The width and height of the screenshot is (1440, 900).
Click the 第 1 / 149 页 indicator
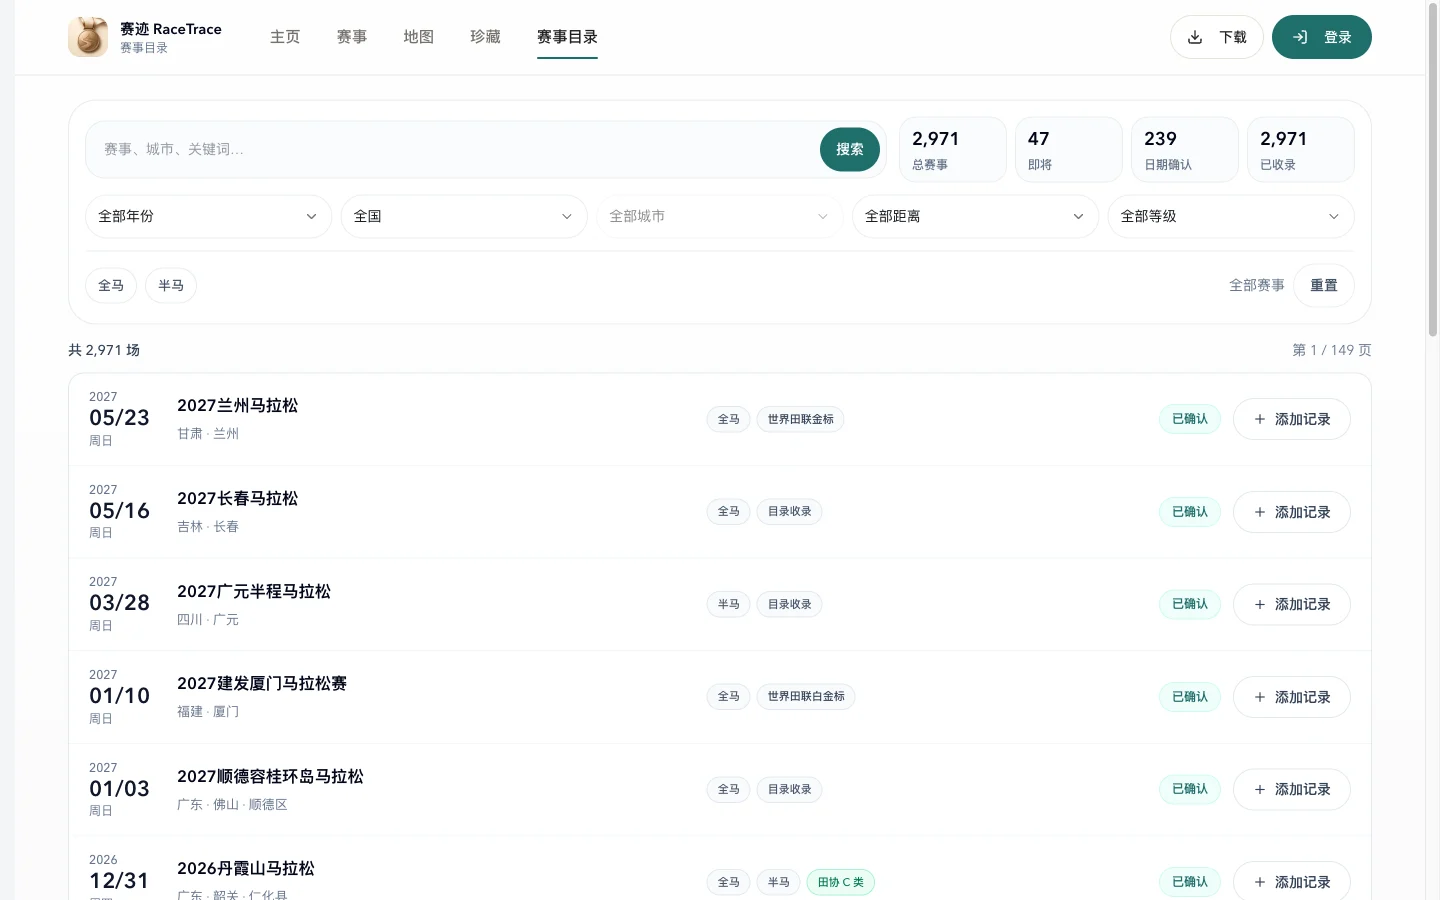click(1332, 350)
